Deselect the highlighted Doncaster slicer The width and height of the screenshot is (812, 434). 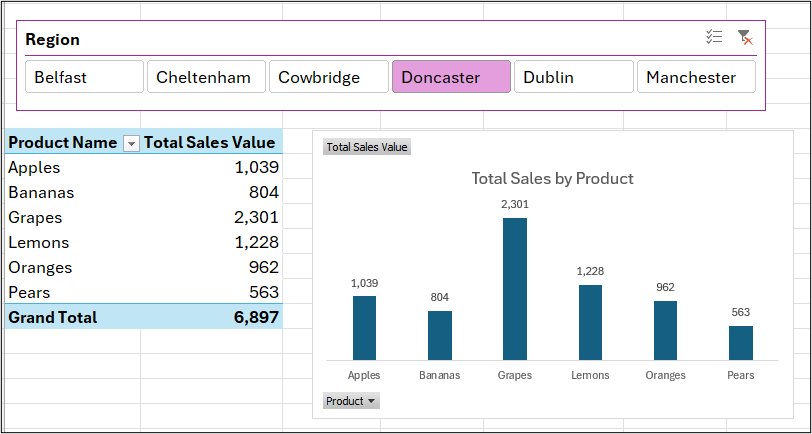click(451, 77)
